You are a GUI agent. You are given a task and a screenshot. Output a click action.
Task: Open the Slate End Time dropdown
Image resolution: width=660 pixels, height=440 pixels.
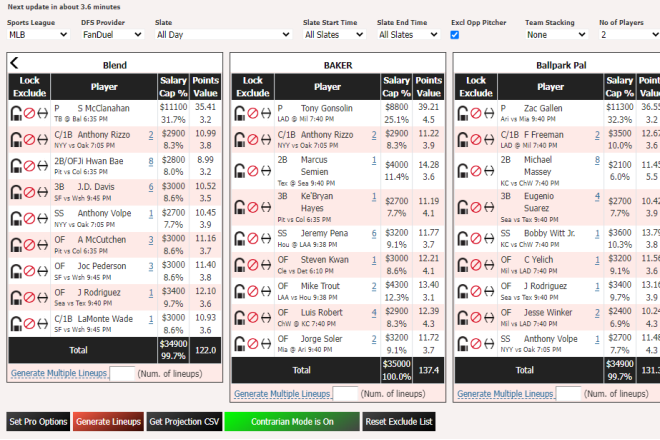point(408,35)
